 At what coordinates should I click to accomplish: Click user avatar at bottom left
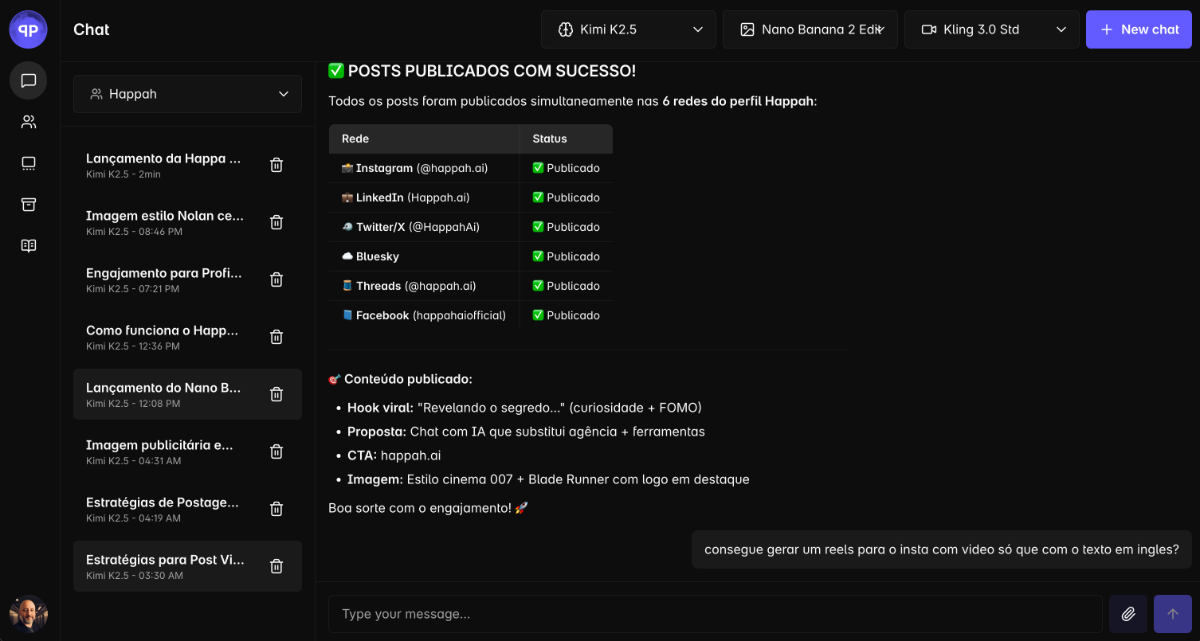(28, 614)
